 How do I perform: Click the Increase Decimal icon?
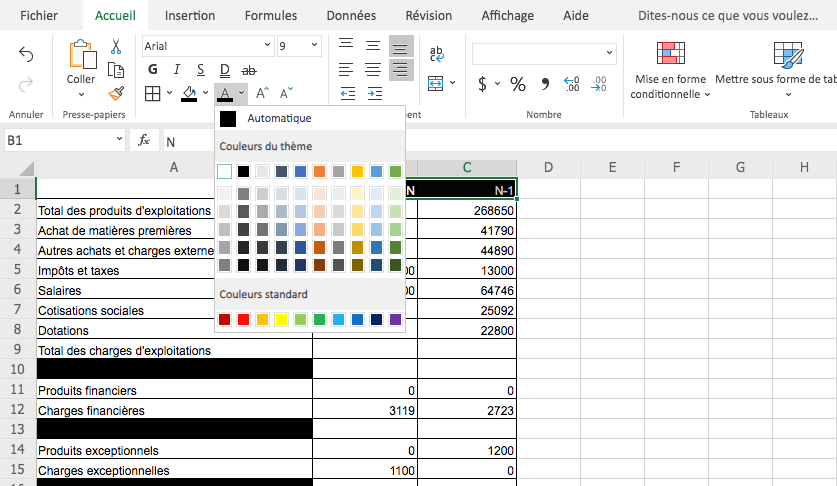tap(572, 84)
